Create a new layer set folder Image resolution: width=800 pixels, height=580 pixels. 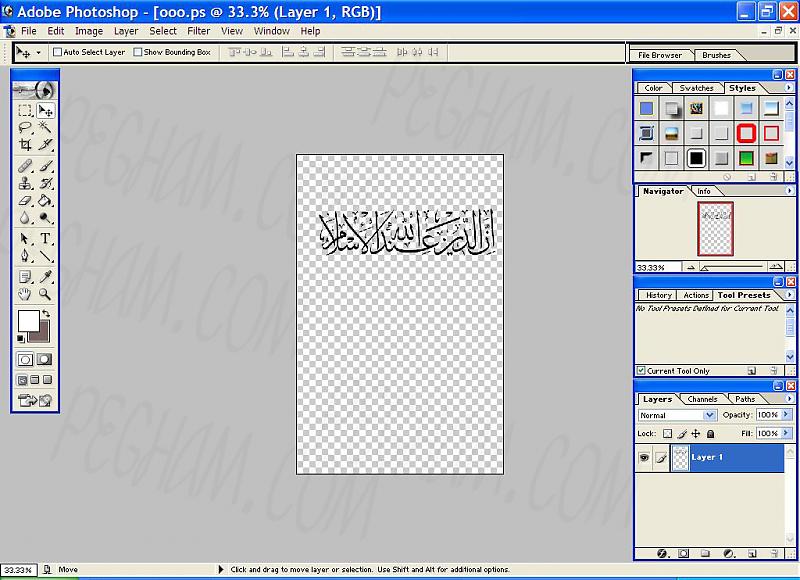706,553
